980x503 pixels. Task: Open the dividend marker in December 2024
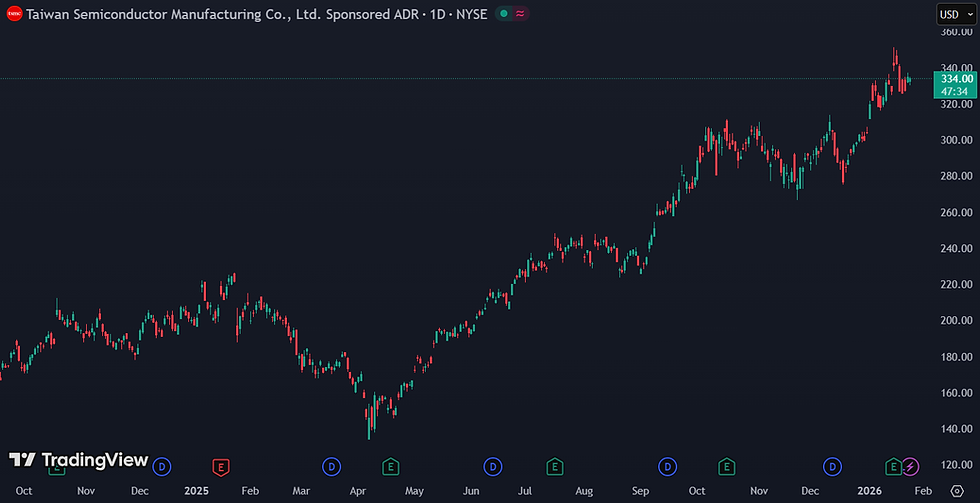(x=162, y=466)
